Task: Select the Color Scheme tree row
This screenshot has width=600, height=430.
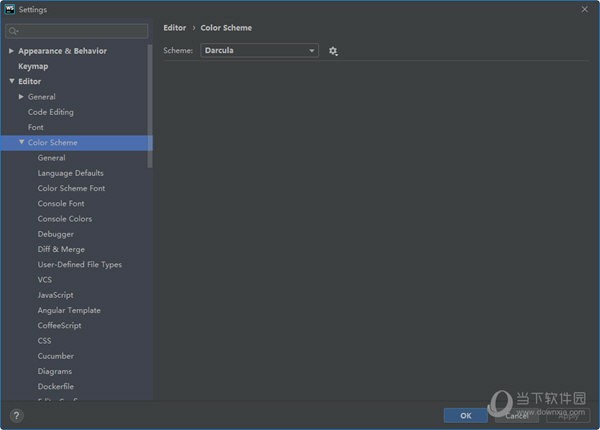Action: pos(77,143)
